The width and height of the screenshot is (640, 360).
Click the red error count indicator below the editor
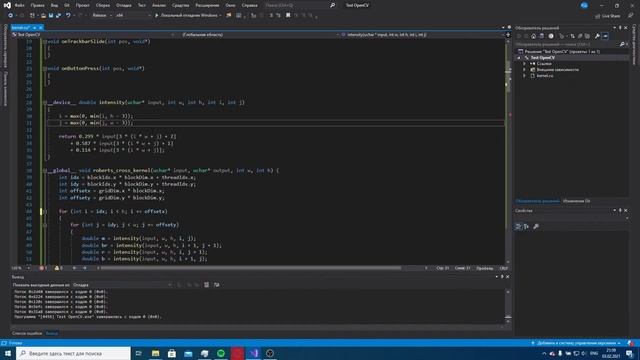[43, 268]
